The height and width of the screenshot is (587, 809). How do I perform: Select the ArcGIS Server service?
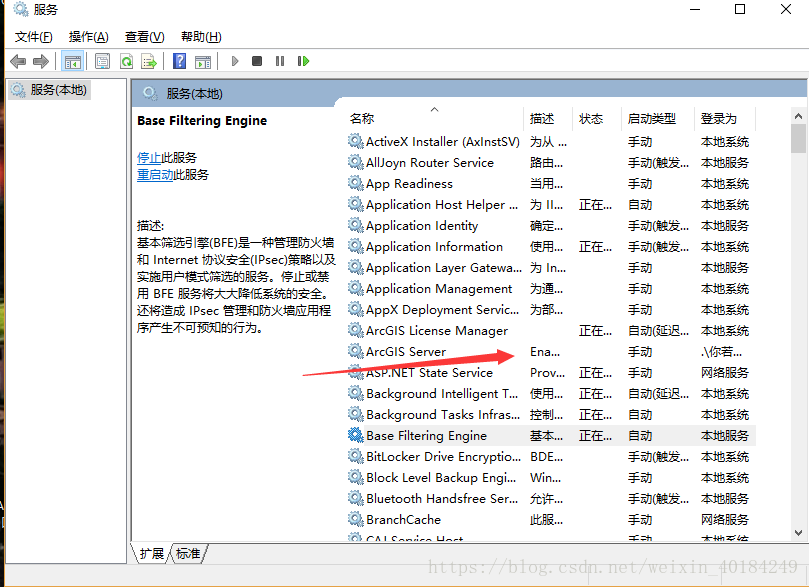click(x=551, y=352)
